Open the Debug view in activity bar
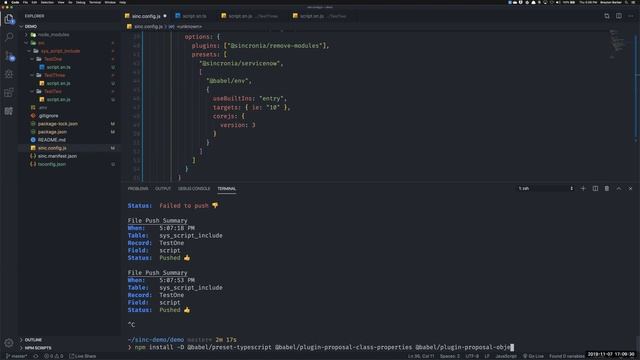640x360 pixels. 9,74
